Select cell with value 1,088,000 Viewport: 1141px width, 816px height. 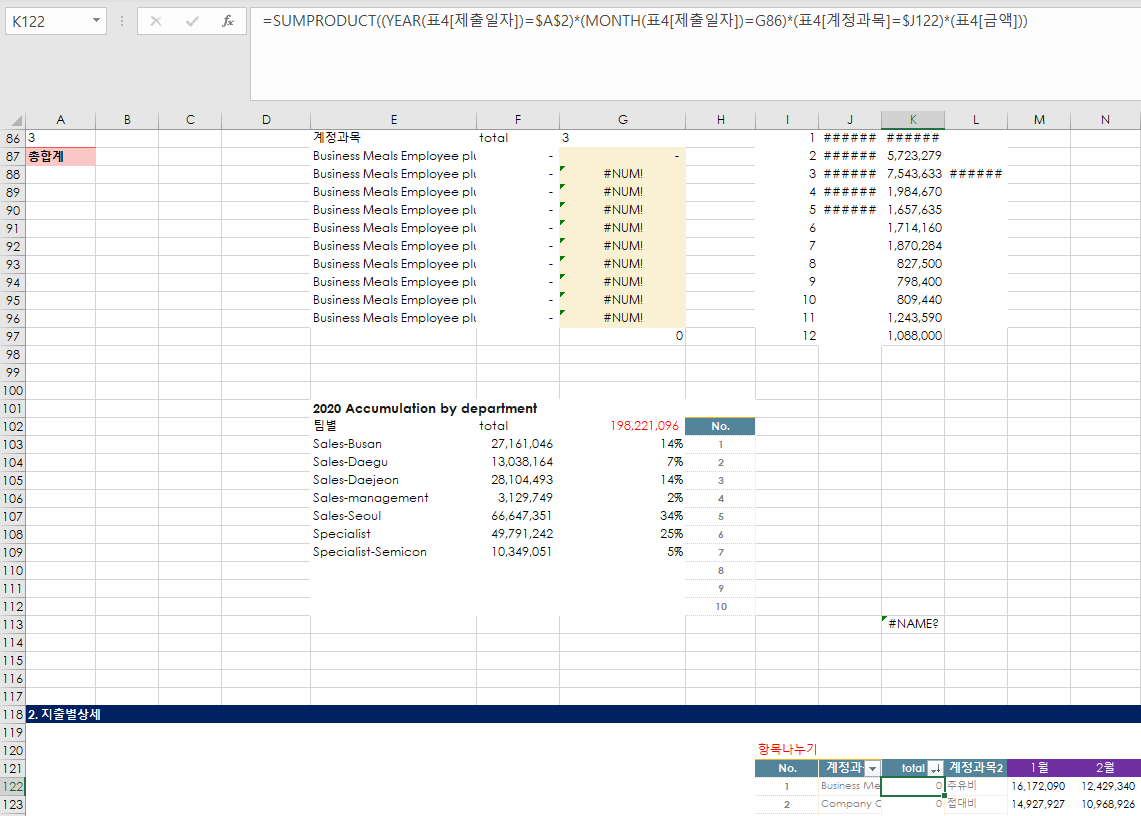pyautogui.click(x=913, y=336)
